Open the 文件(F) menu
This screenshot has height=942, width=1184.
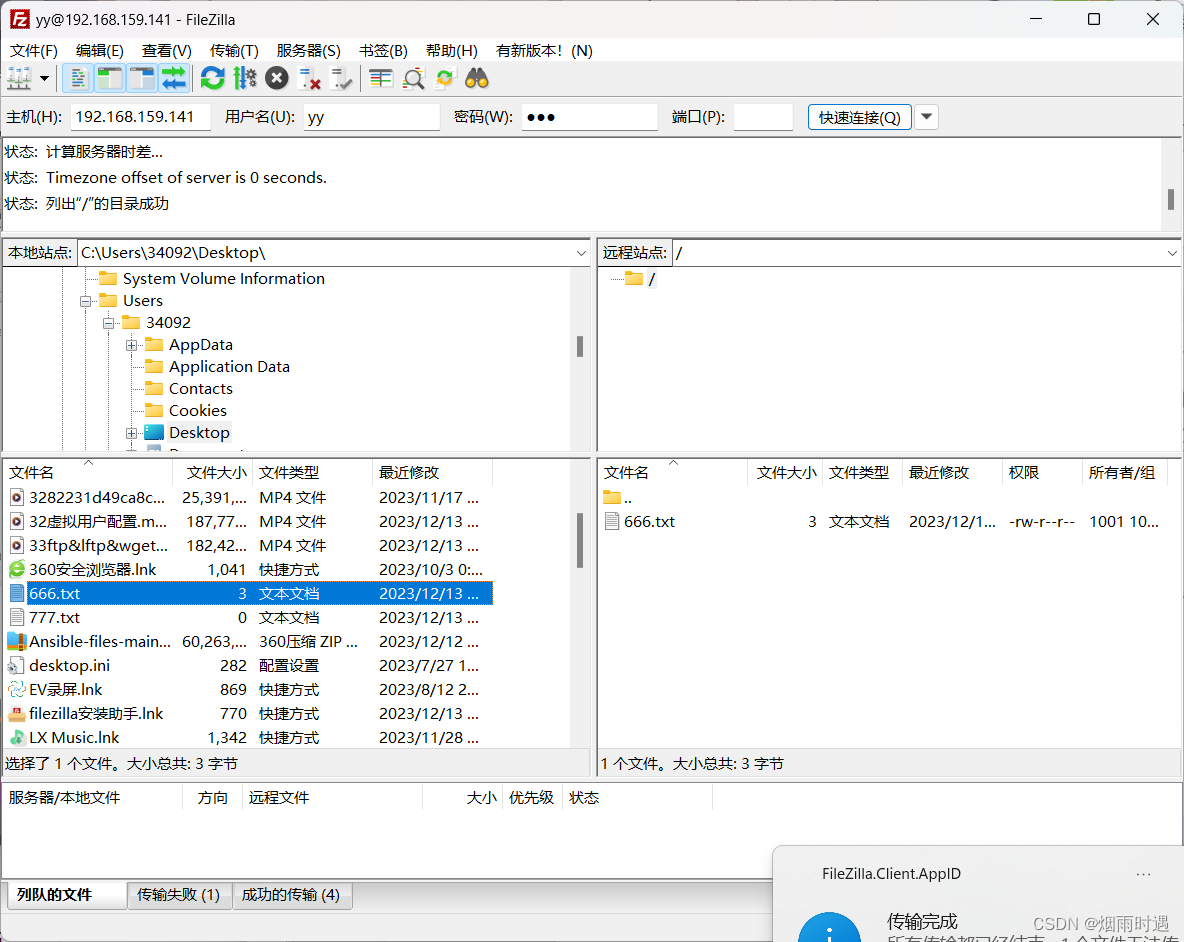pyautogui.click(x=33, y=51)
